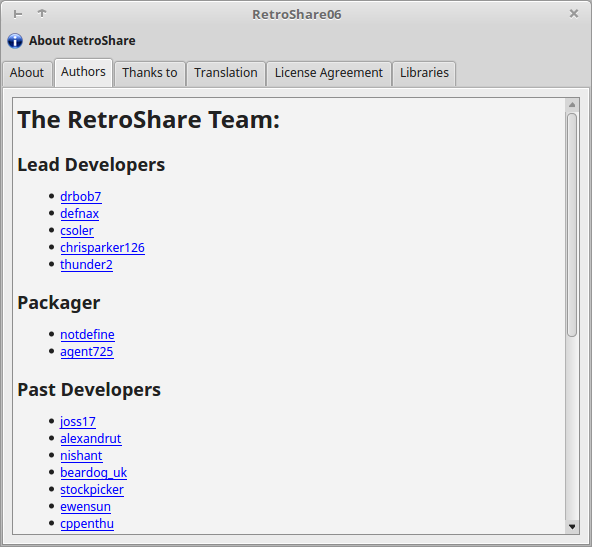Click the scrollbar up arrow
592x547 pixels.
click(x=572, y=105)
